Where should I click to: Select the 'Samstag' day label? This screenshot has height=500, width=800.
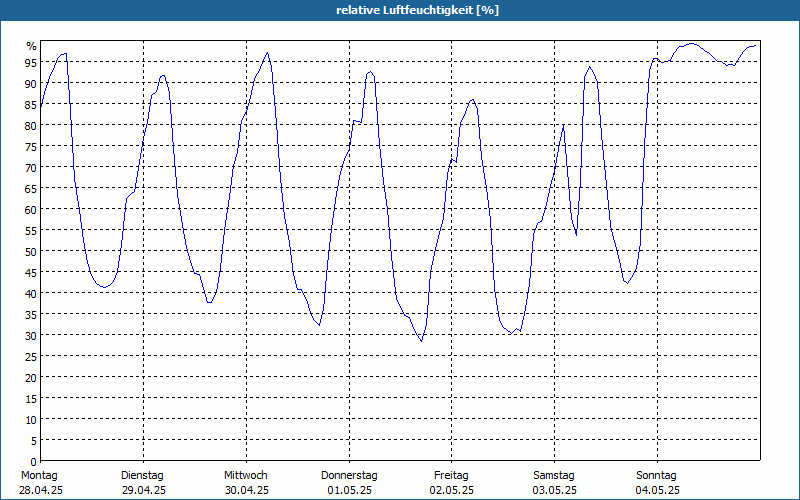pos(554,476)
